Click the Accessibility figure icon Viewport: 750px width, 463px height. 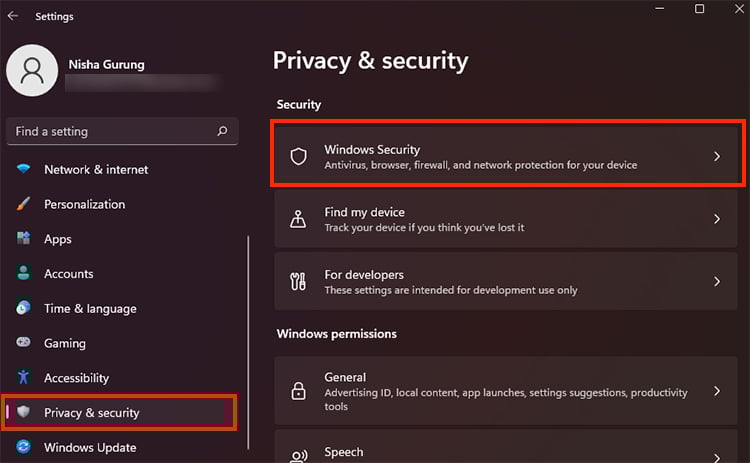tap(23, 378)
